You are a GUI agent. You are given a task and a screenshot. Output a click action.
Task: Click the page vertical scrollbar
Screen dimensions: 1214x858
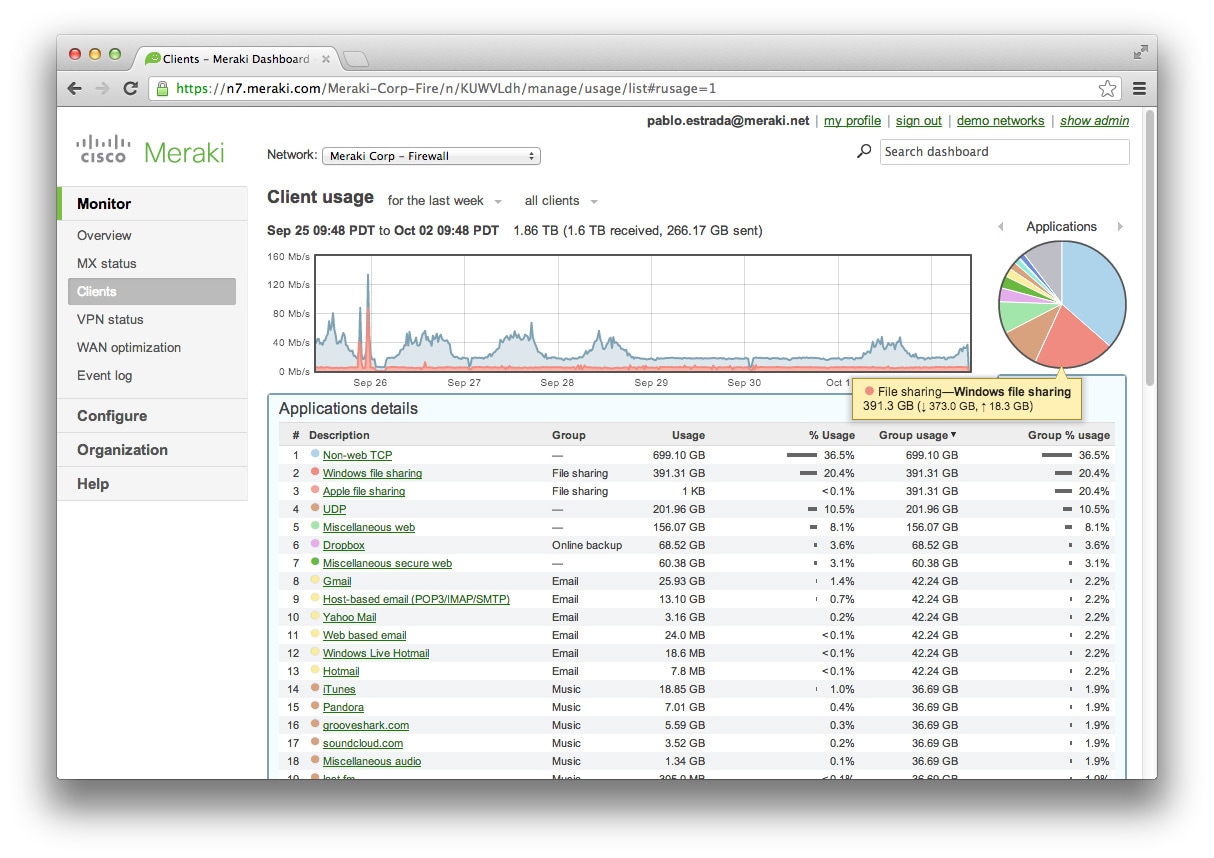[x=1150, y=250]
